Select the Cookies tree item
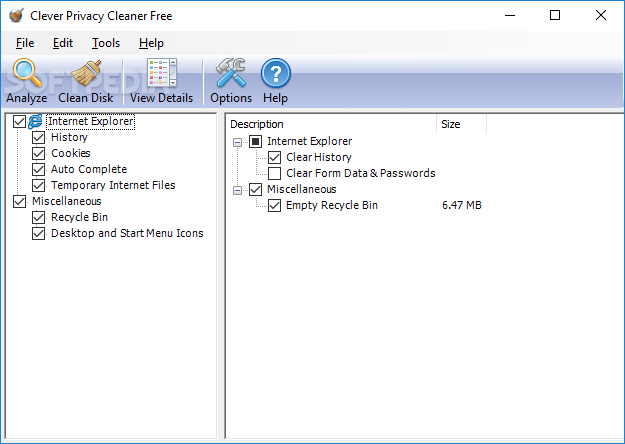The width and height of the screenshot is (625, 444). [x=71, y=153]
